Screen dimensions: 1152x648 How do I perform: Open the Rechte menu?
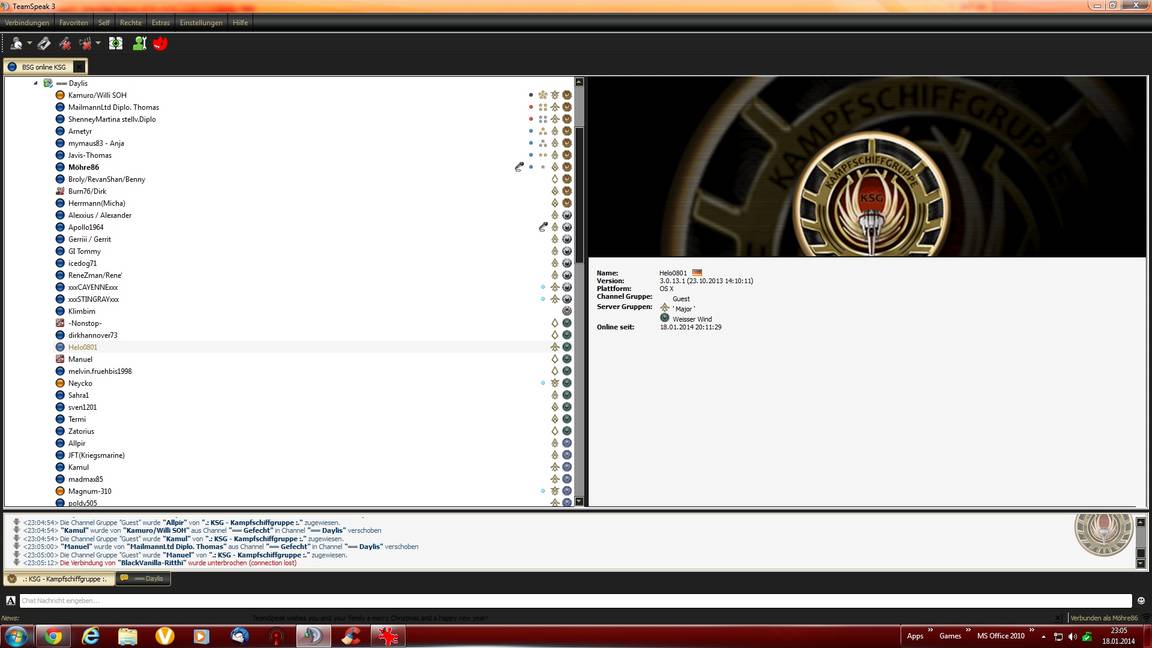(x=131, y=23)
